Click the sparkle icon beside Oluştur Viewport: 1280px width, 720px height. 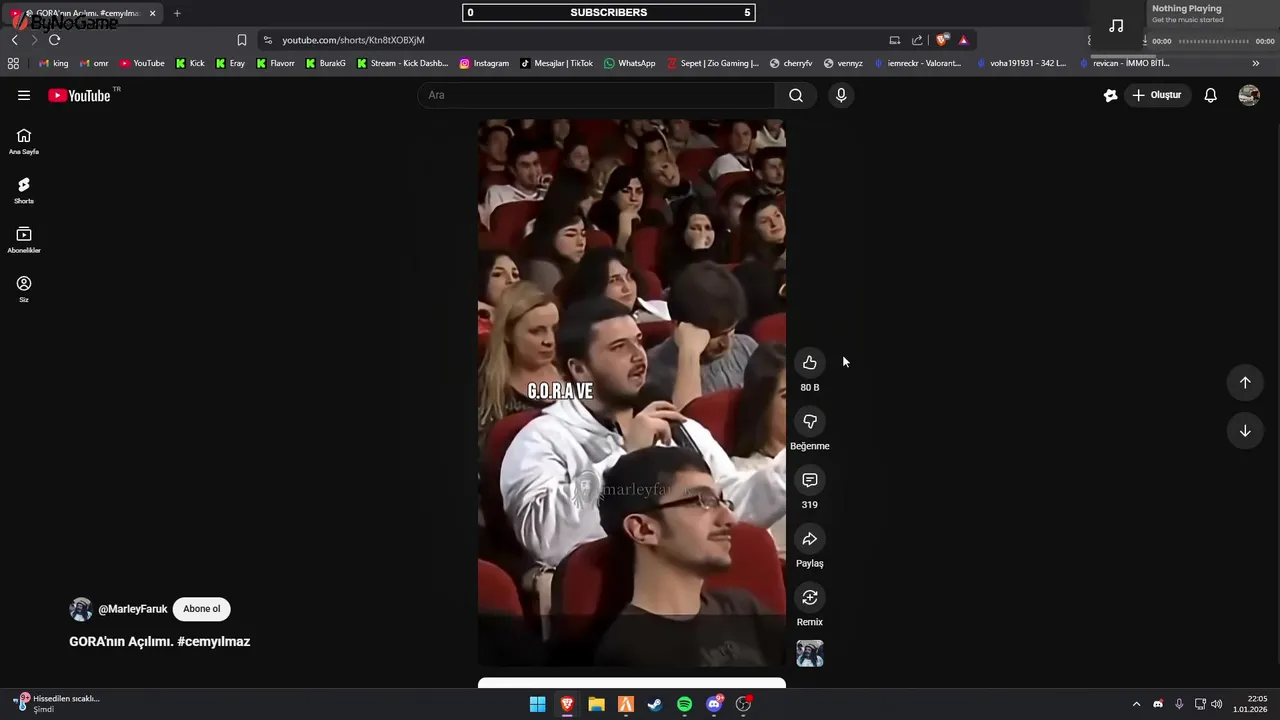pyautogui.click(x=1110, y=95)
